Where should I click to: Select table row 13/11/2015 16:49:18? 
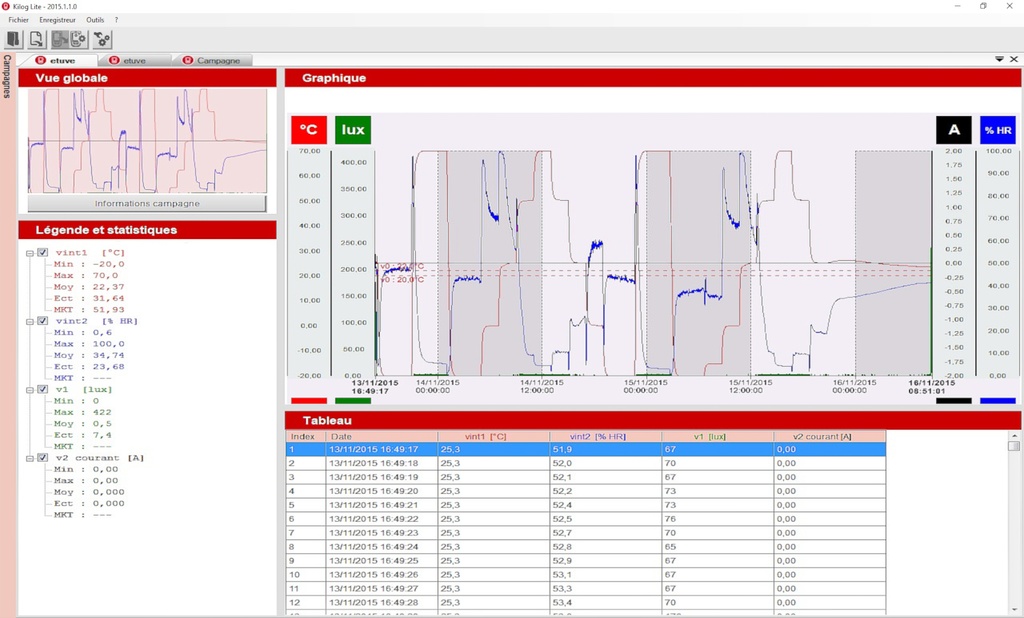(586, 463)
